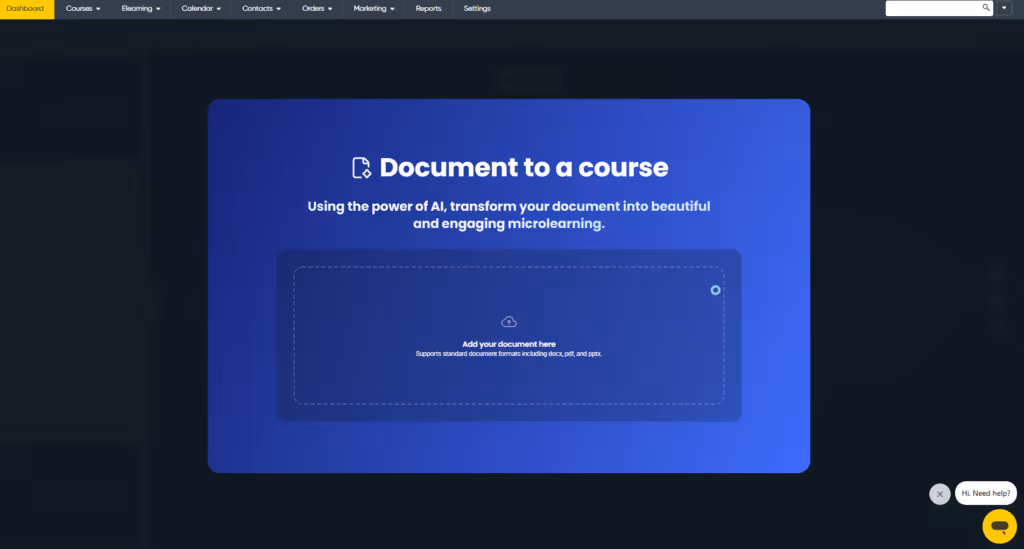Dismiss the 'Hi. Need help?' bubble

click(940, 494)
